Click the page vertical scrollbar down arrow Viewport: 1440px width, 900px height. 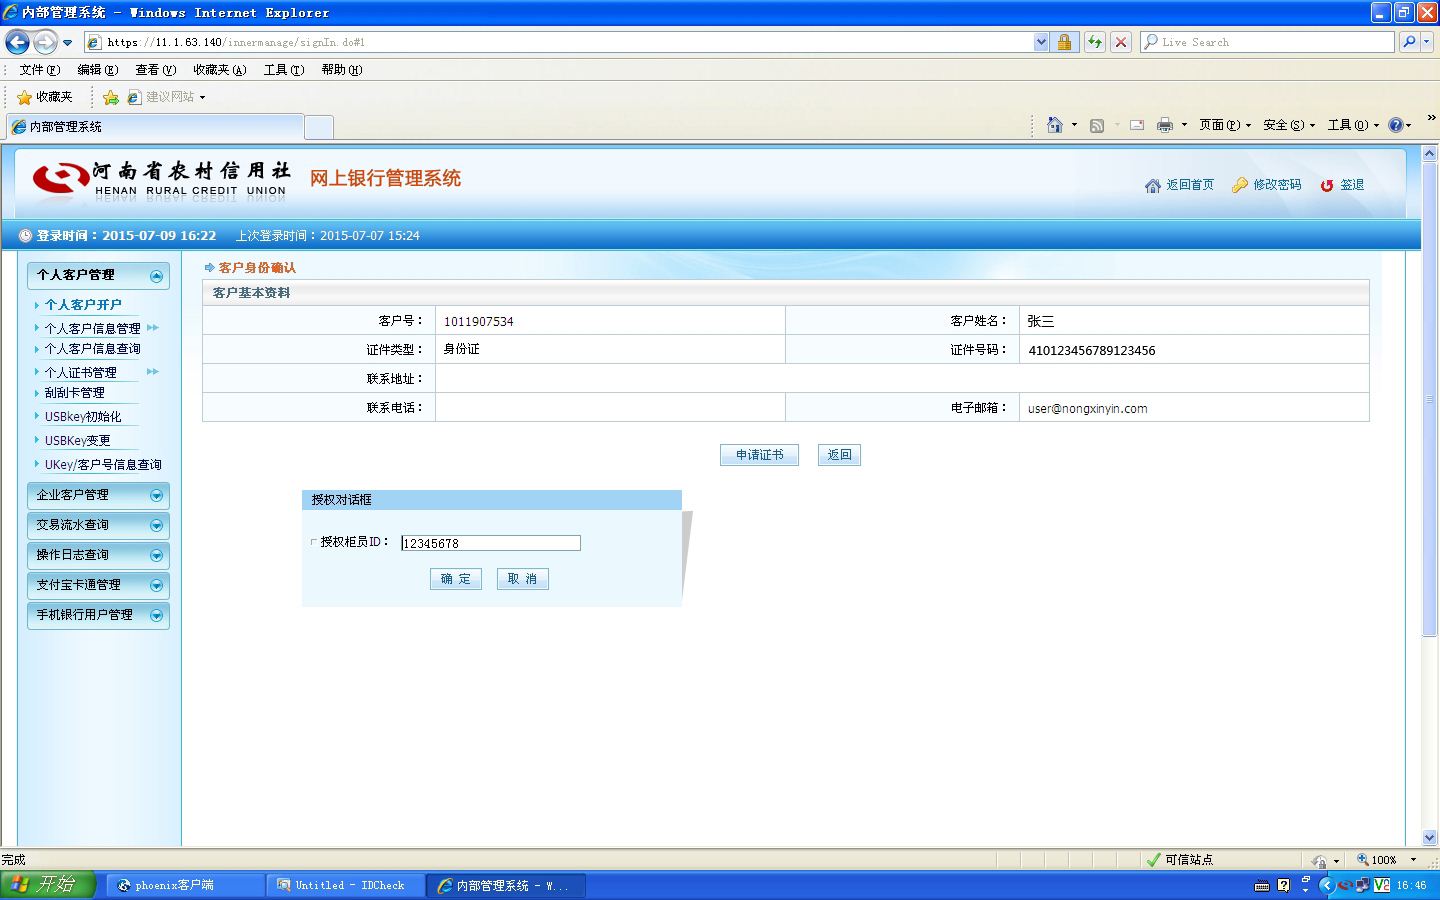tap(1429, 838)
